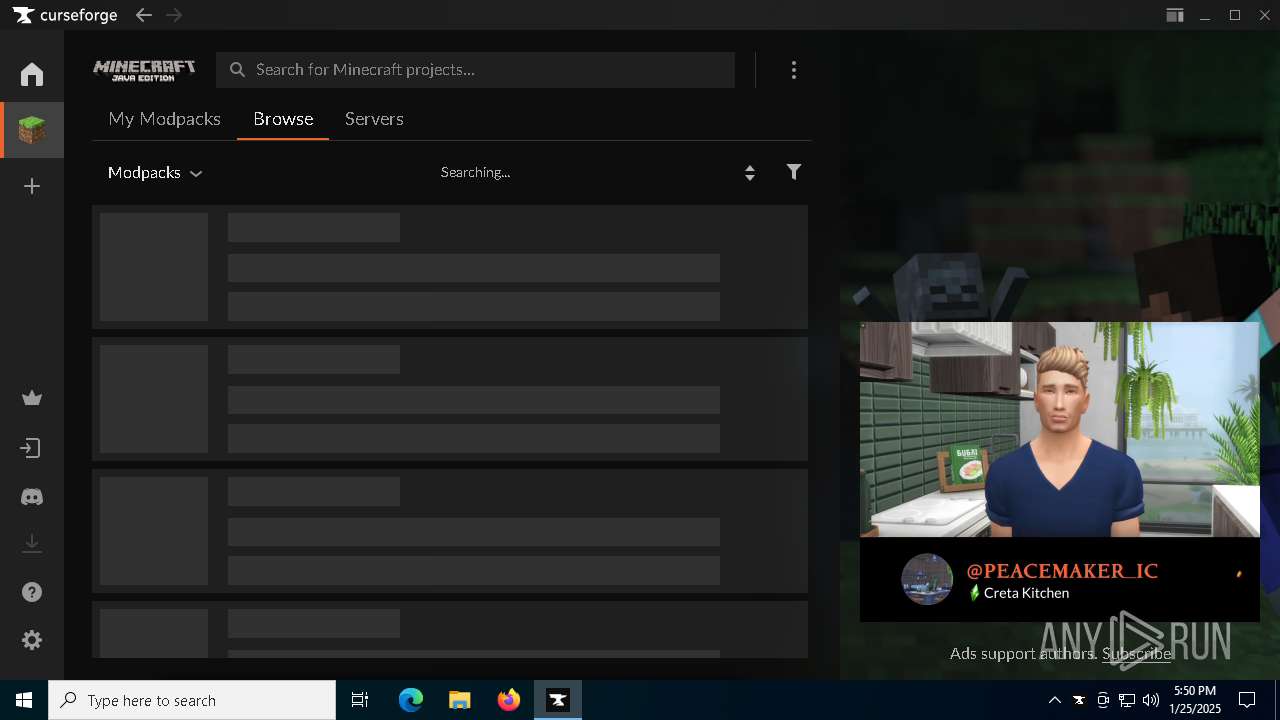Add a new game with plus icon

[x=32, y=186]
